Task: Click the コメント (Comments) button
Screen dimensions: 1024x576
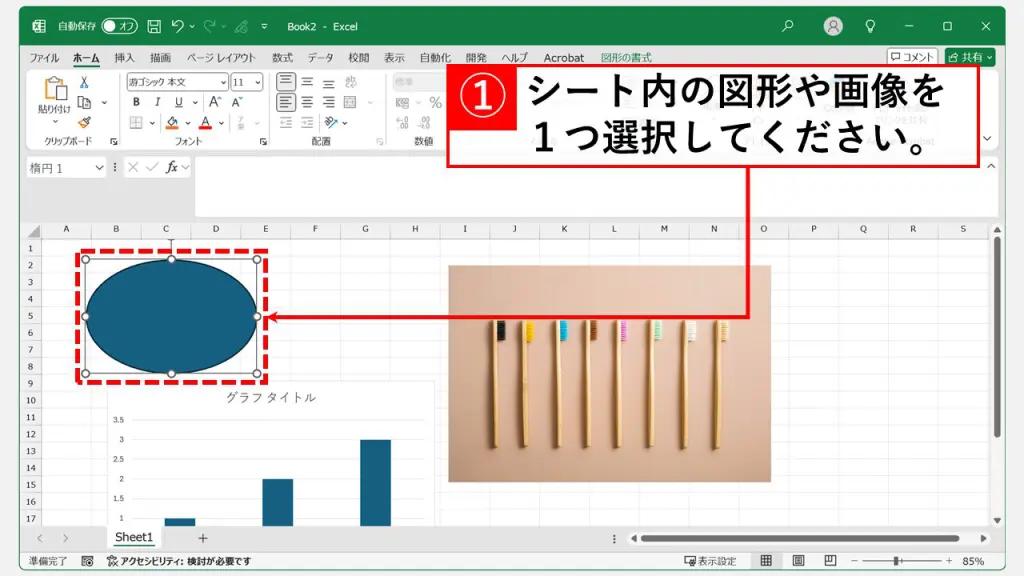Action: (x=912, y=57)
